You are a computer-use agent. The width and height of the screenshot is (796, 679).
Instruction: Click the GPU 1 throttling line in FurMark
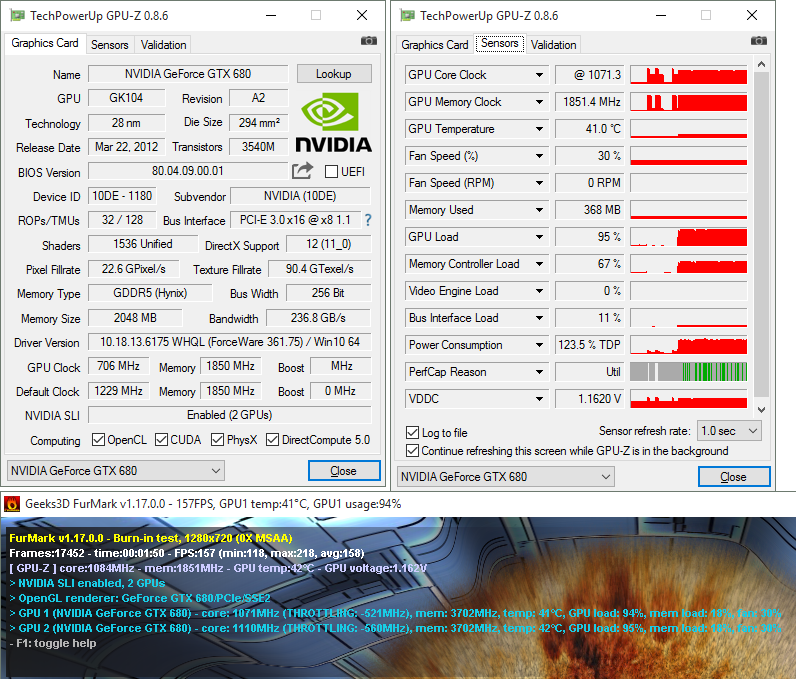[395, 613]
